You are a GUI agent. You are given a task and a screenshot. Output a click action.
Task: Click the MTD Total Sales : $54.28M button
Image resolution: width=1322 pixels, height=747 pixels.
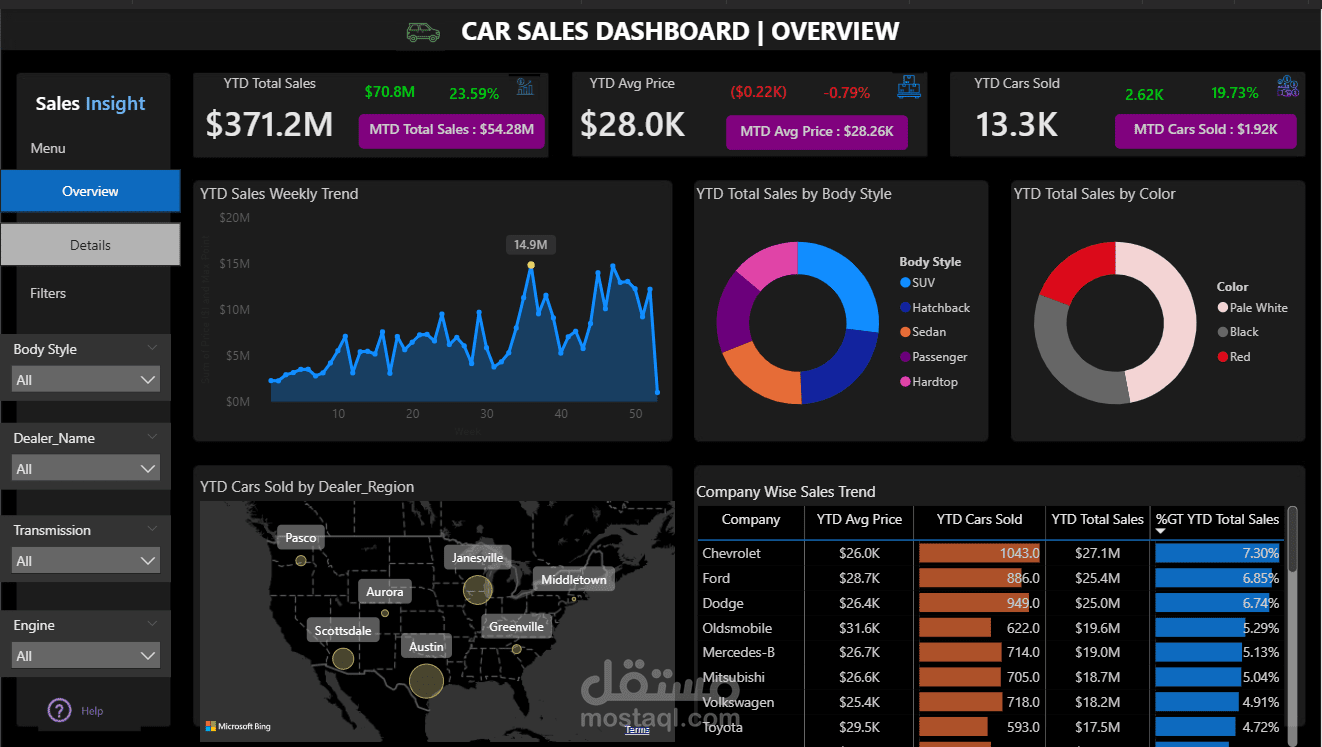click(452, 130)
